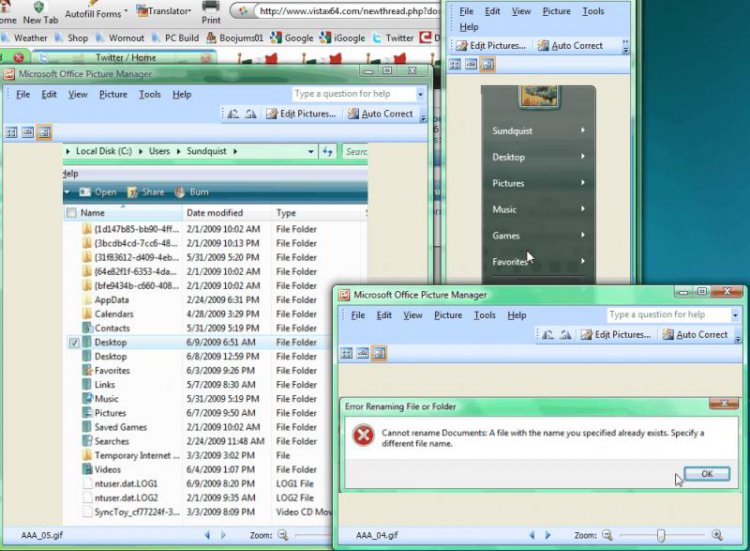
Task: Select Filmstrip view in front Picture Manager window
Action: click(363, 353)
